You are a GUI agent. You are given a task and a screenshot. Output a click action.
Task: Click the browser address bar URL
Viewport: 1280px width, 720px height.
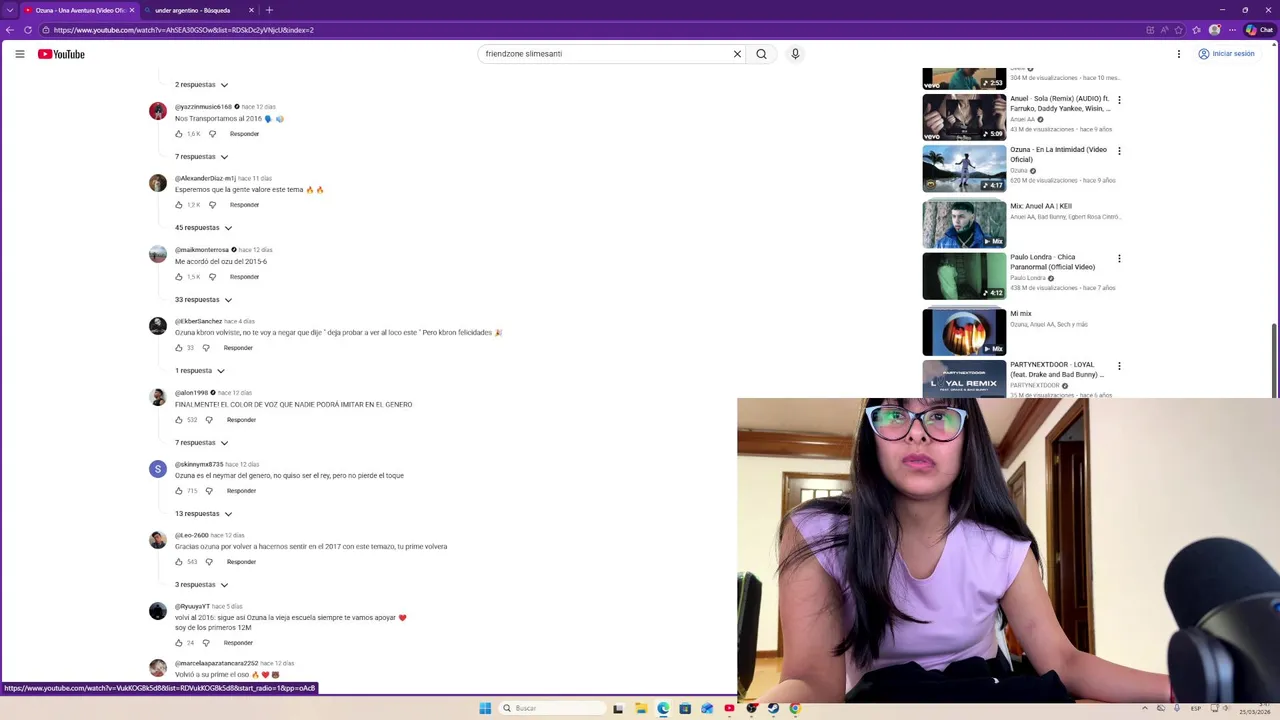(x=184, y=30)
